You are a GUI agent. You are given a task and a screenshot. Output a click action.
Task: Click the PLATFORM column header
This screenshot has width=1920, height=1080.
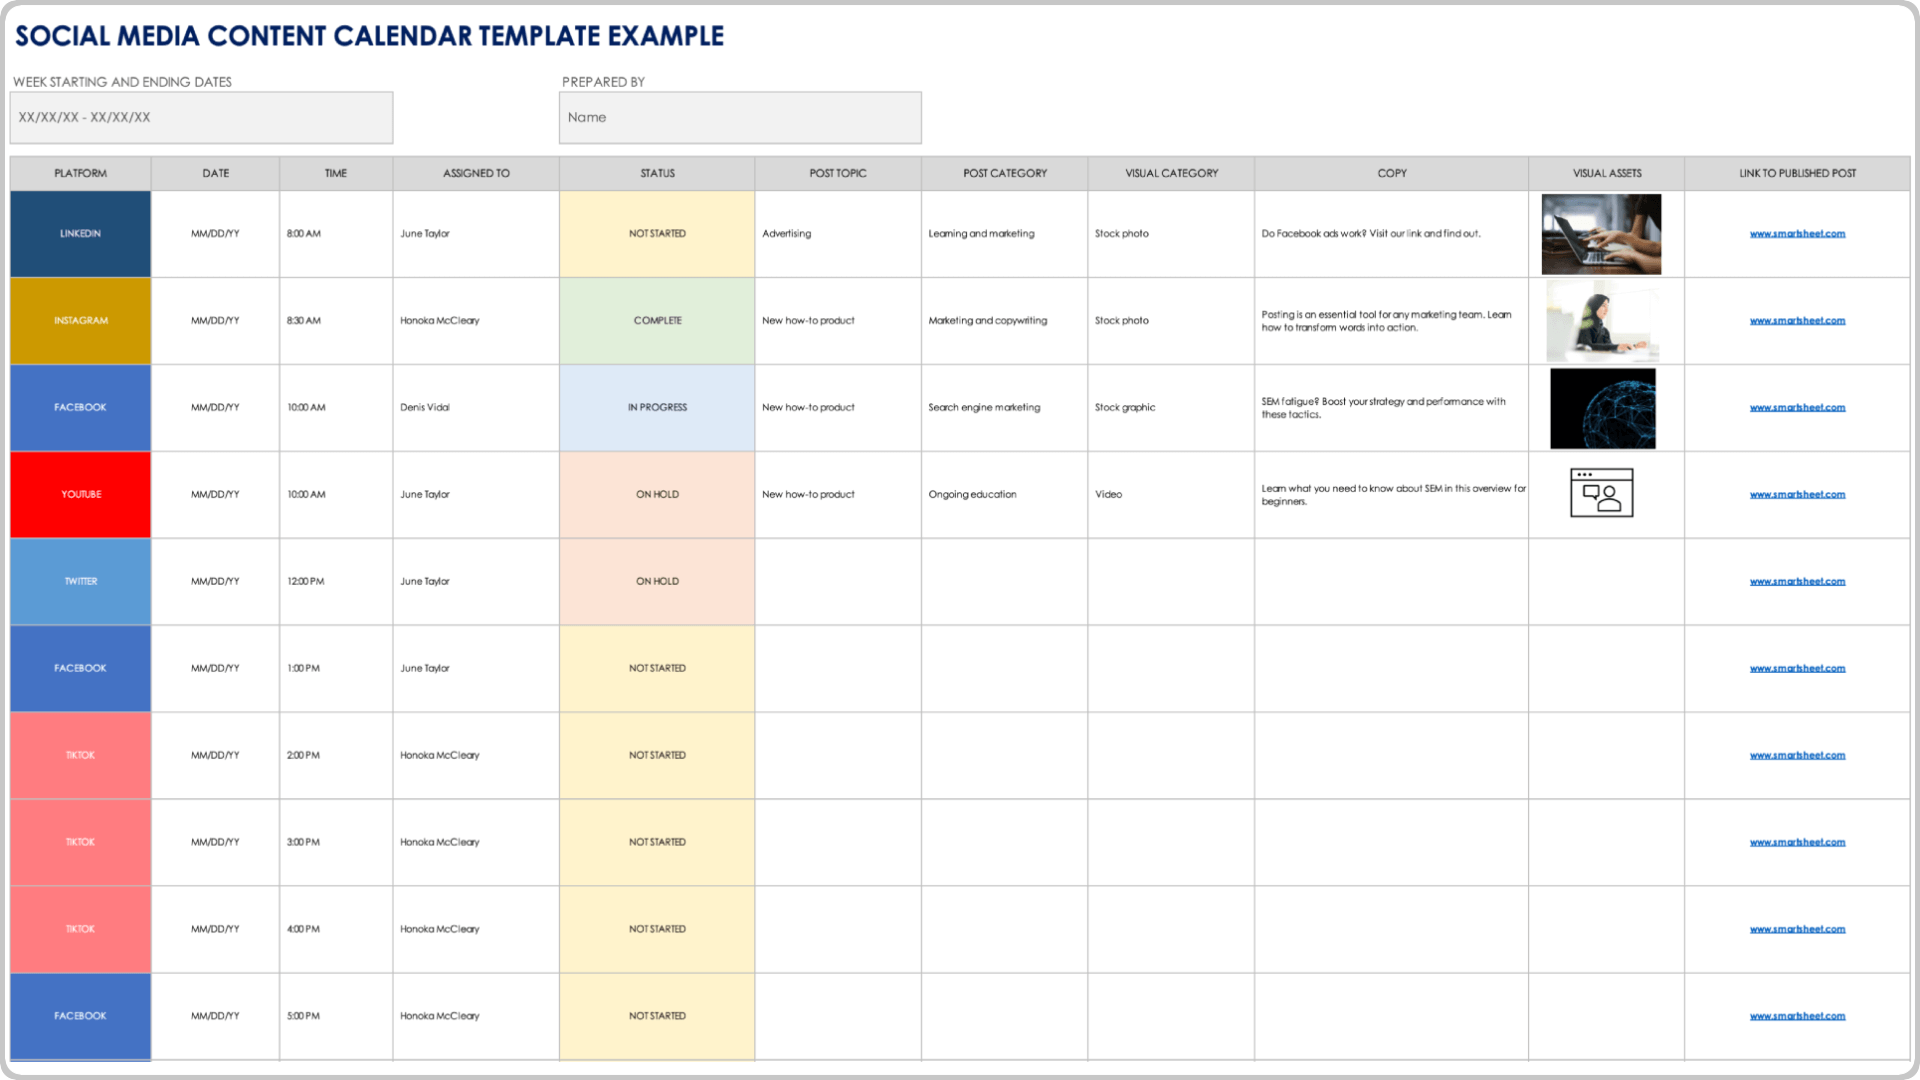click(x=80, y=173)
